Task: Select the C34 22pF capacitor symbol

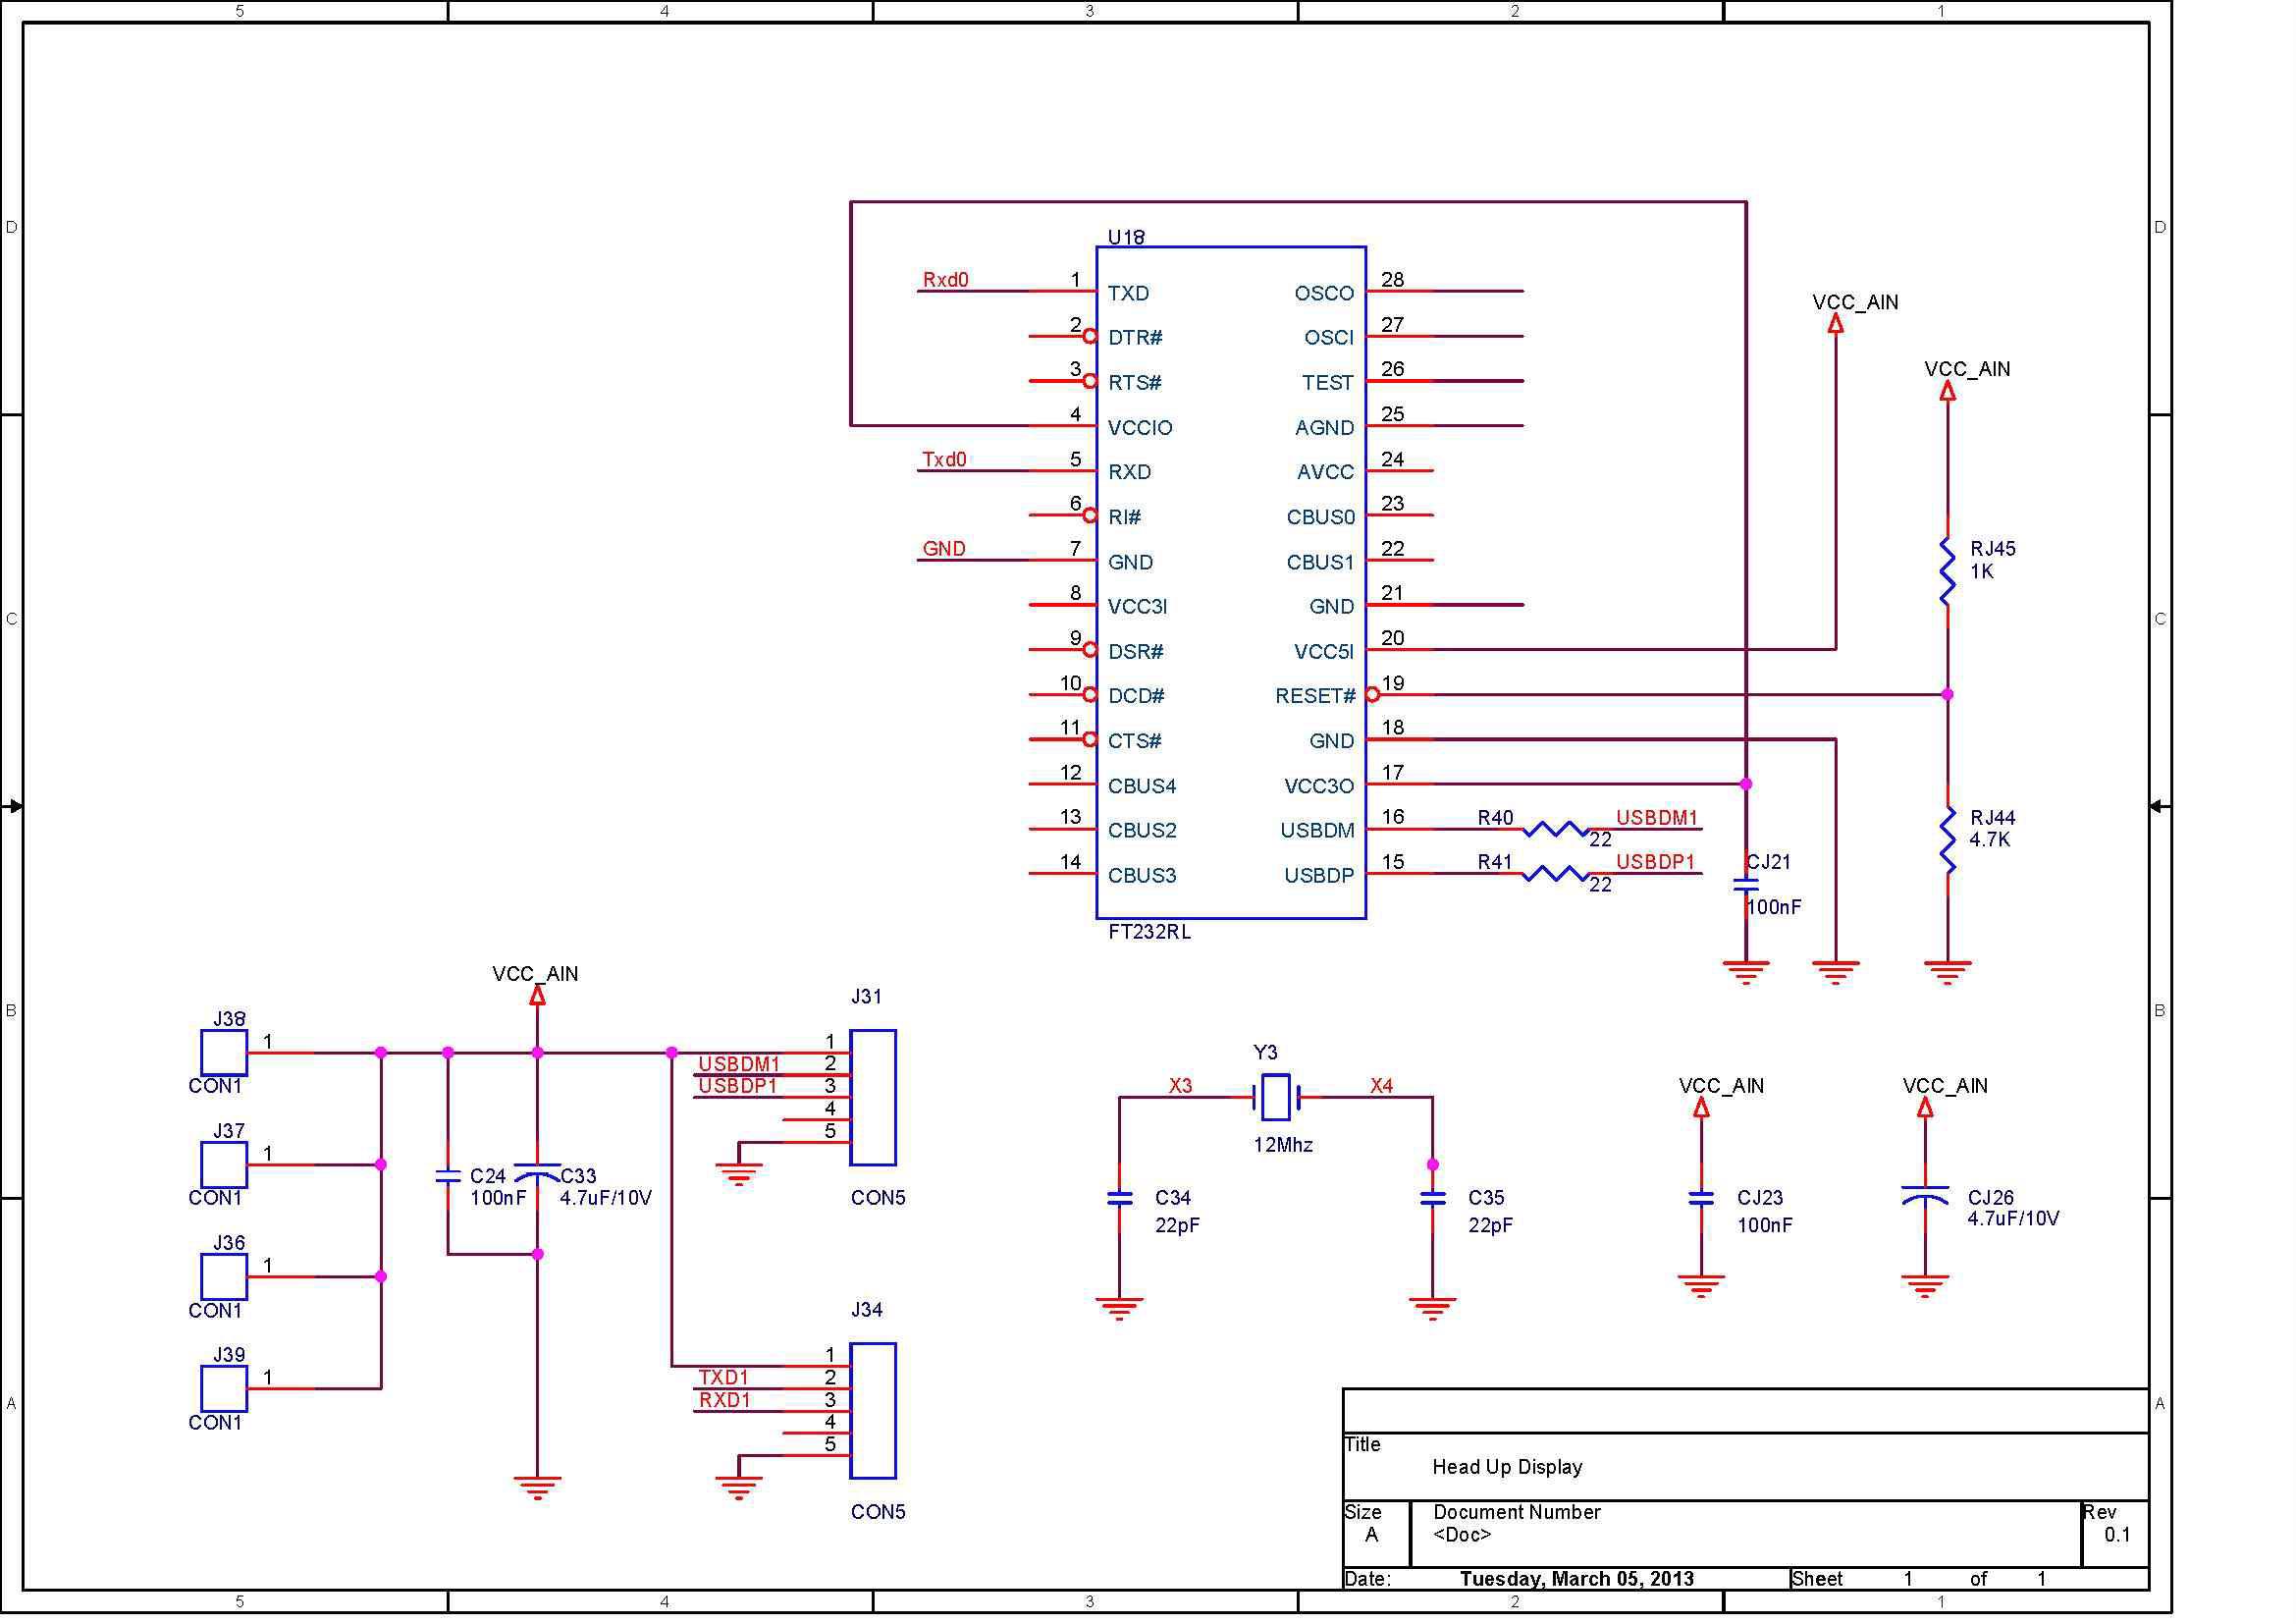Action: pyautogui.click(x=1120, y=1198)
